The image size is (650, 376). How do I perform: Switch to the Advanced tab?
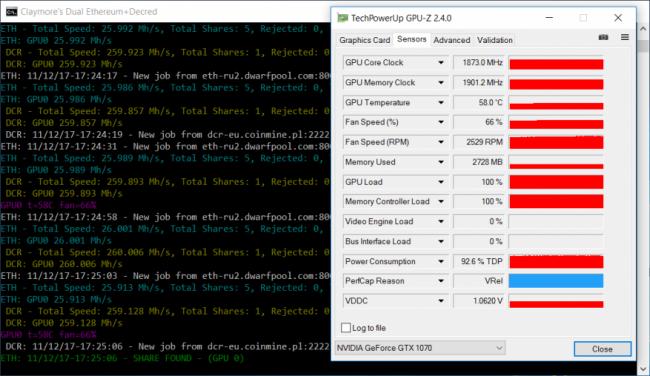[451, 40]
